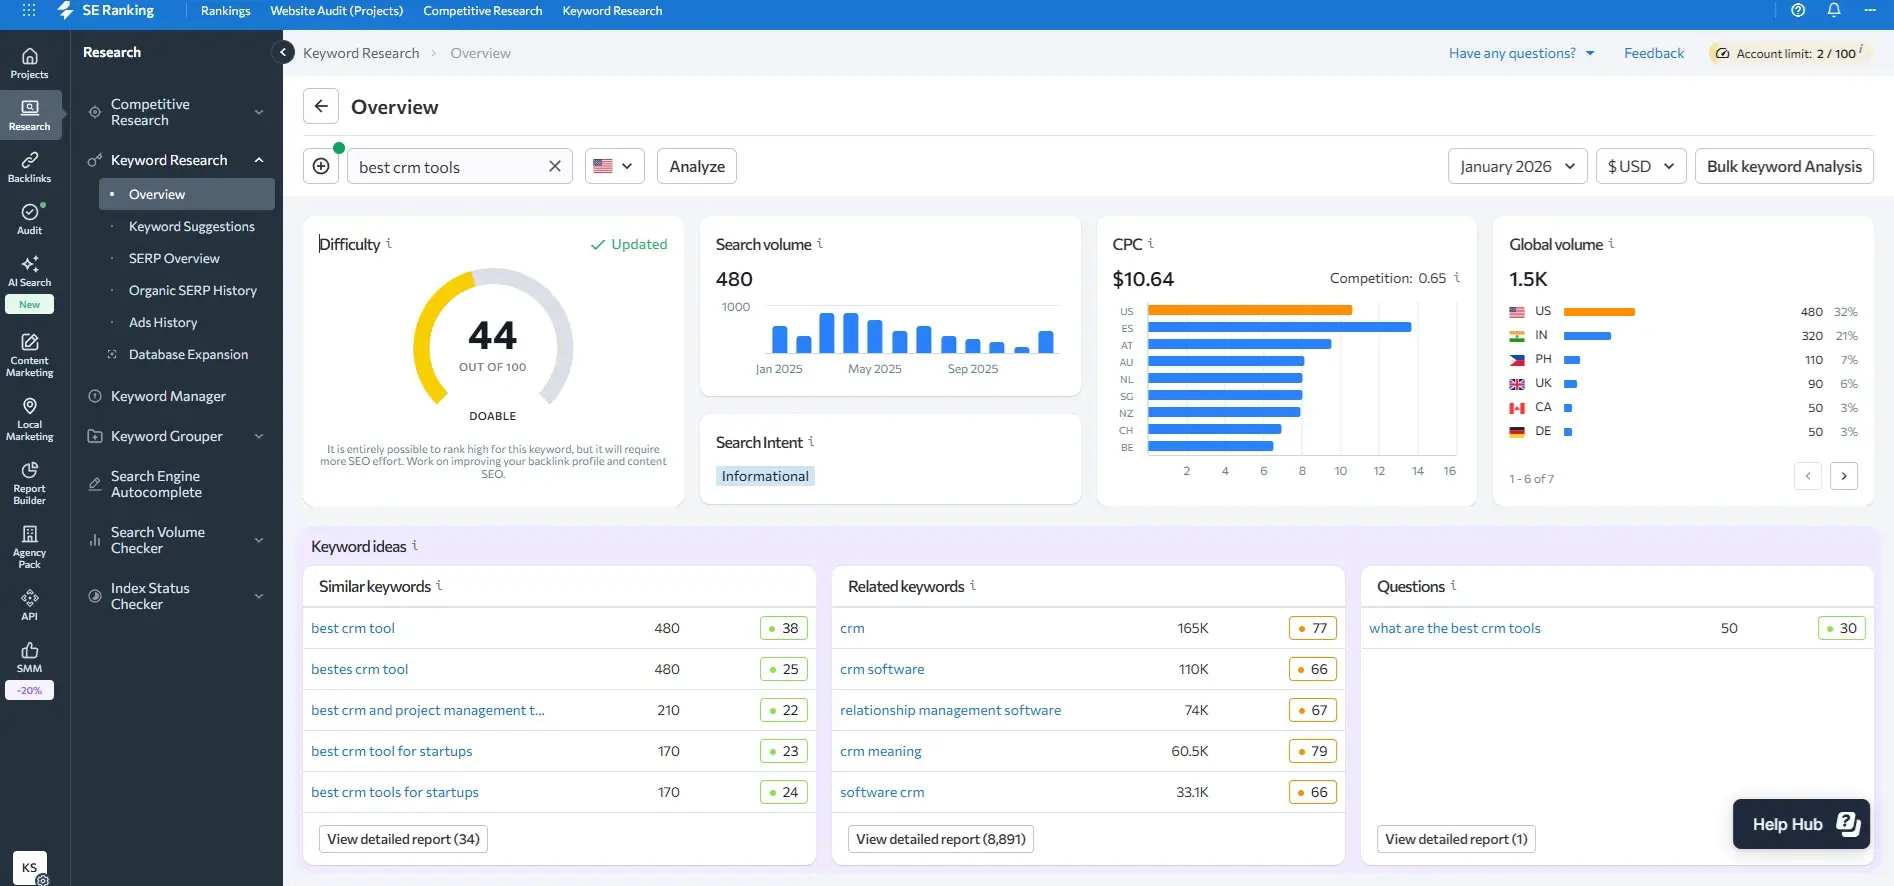Select Keyword Suggestions in sidebar
The height and width of the screenshot is (886, 1894).
[x=191, y=227]
